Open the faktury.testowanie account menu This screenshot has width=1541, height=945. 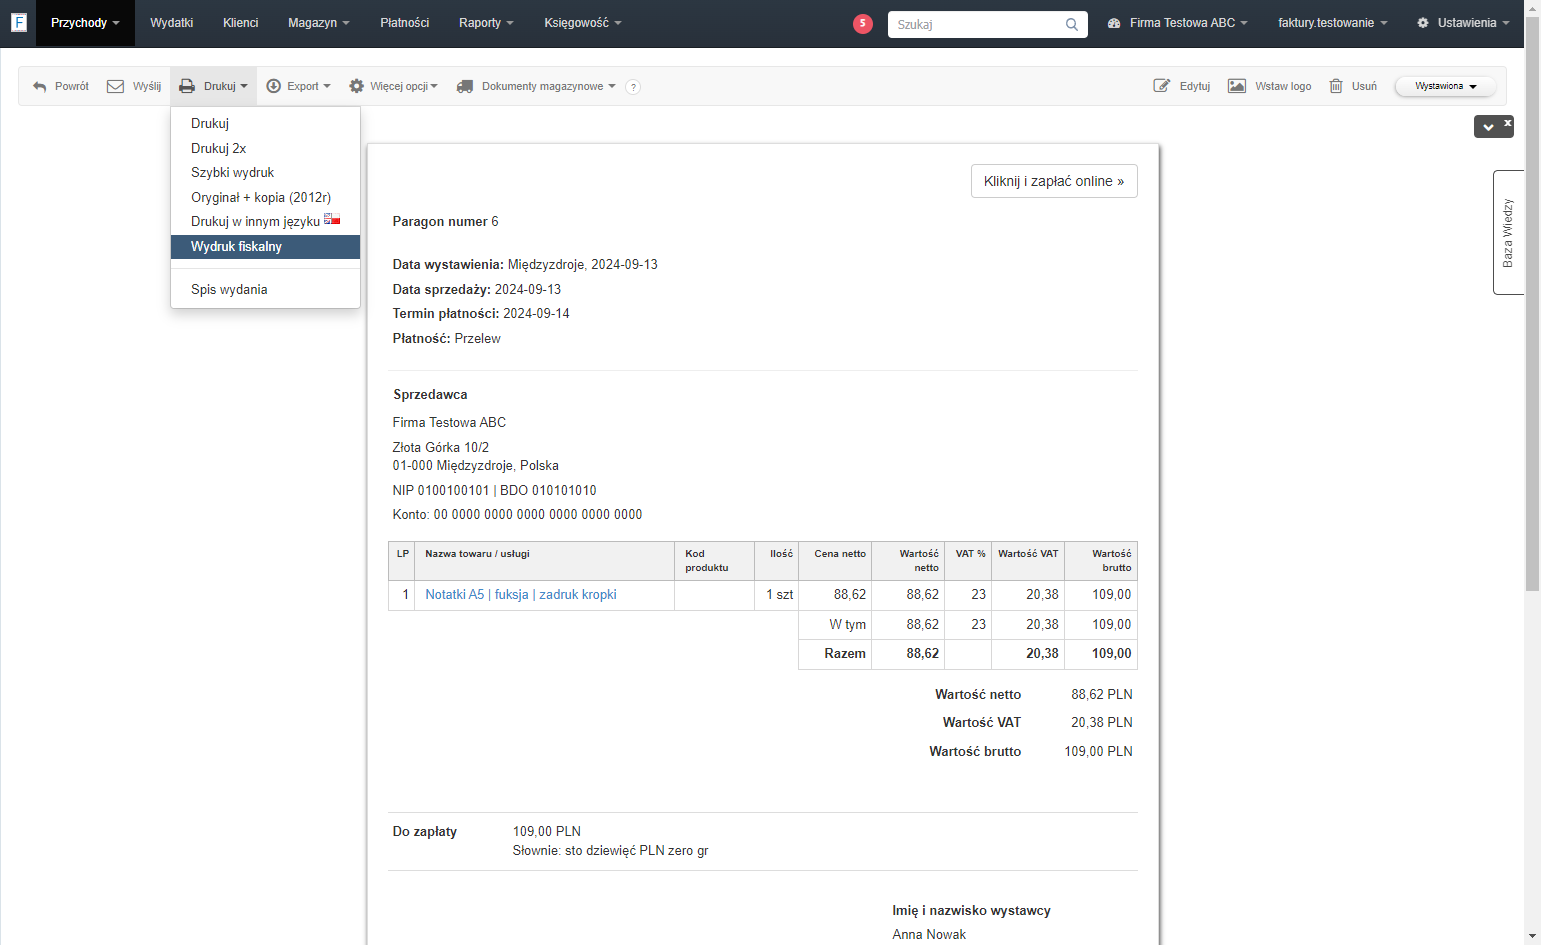(1333, 23)
